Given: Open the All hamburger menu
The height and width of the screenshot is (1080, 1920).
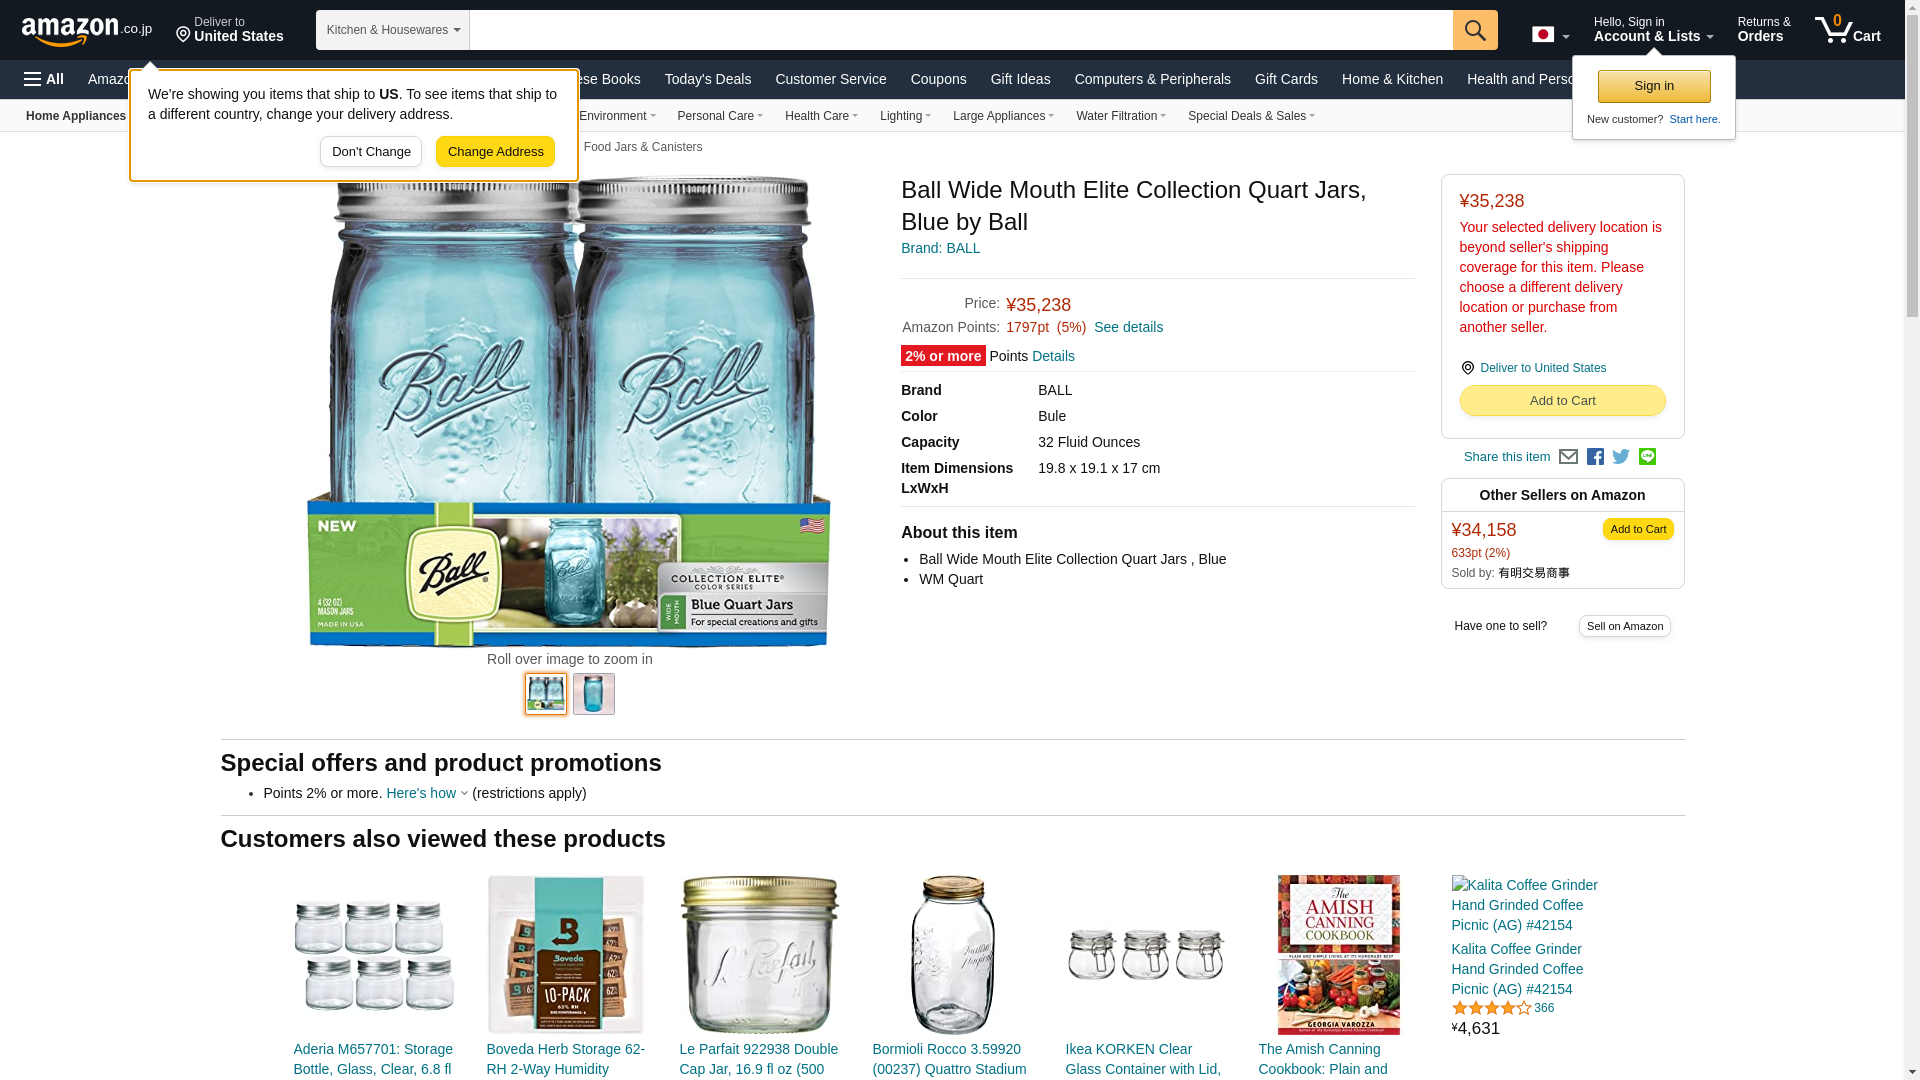Looking at the screenshot, I should point(44,79).
